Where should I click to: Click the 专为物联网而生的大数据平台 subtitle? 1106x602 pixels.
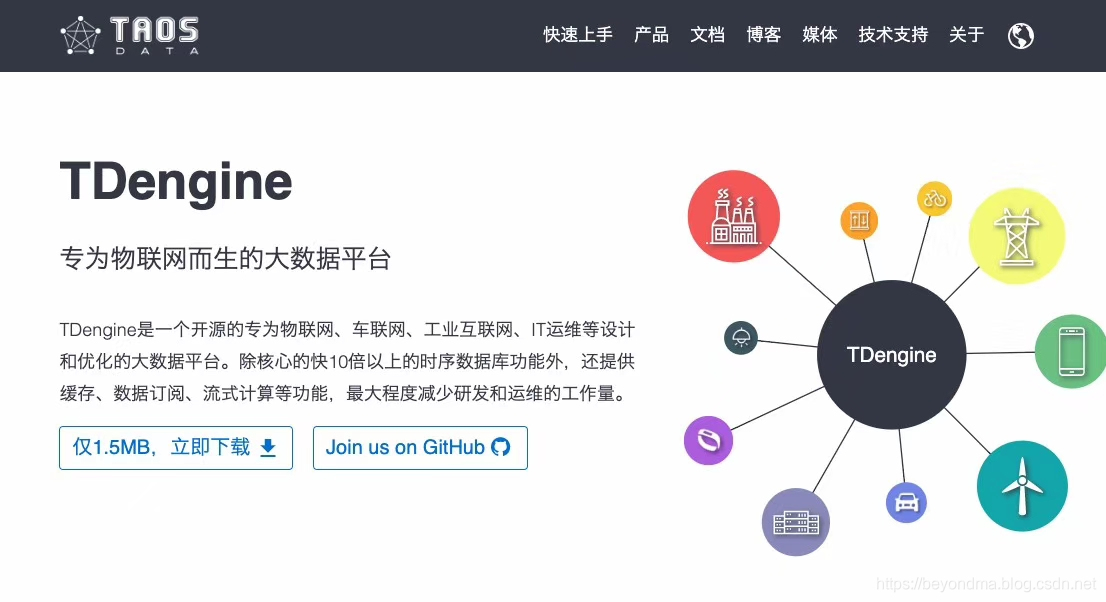coord(225,258)
